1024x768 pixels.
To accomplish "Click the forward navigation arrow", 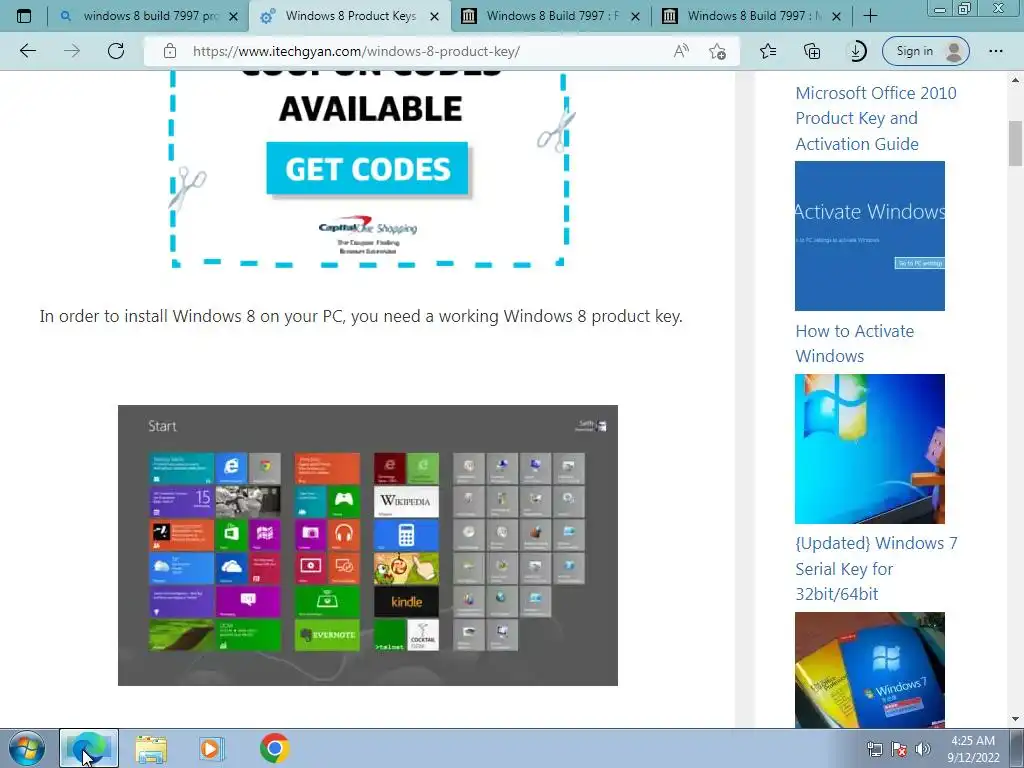I will tap(72, 51).
